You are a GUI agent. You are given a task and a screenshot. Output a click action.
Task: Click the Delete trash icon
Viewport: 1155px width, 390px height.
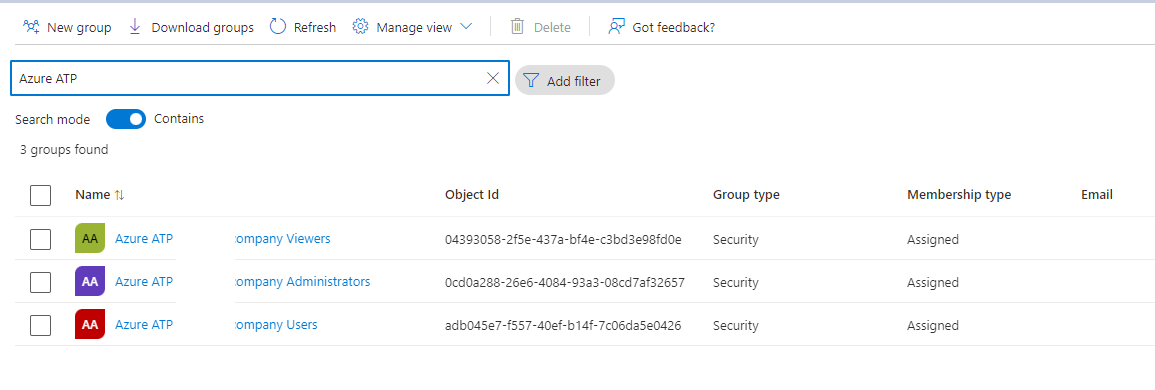coord(517,27)
